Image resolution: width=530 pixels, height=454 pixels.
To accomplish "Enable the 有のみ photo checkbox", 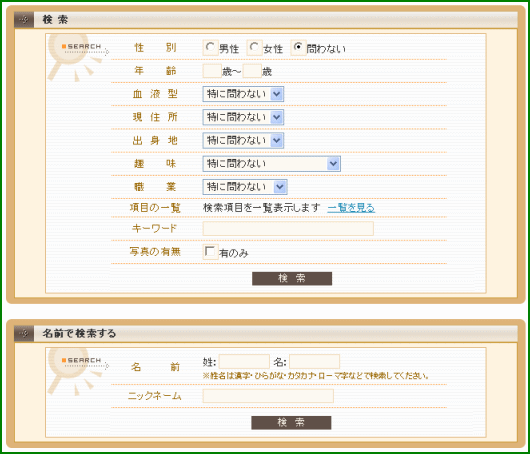I will 210,252.
